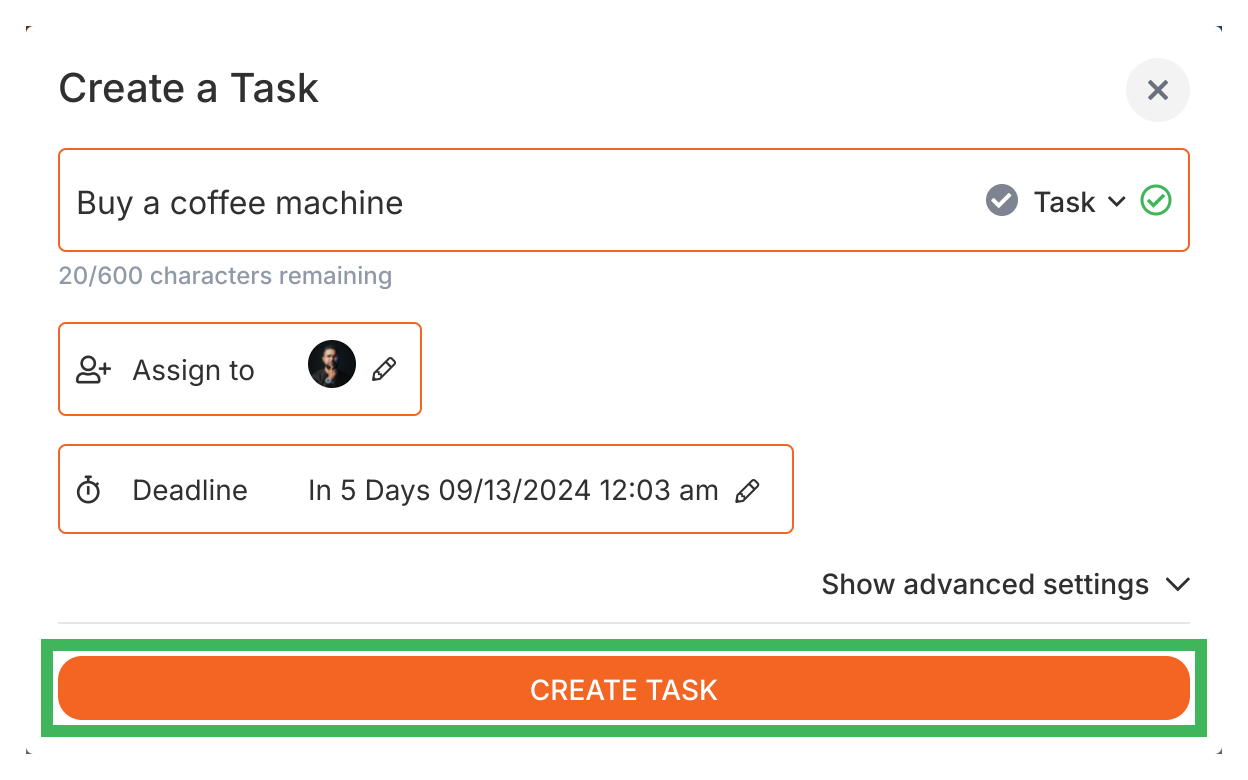Click the Create a Task heading
This screenshot has height=780, width=1248.
(188, 88)
